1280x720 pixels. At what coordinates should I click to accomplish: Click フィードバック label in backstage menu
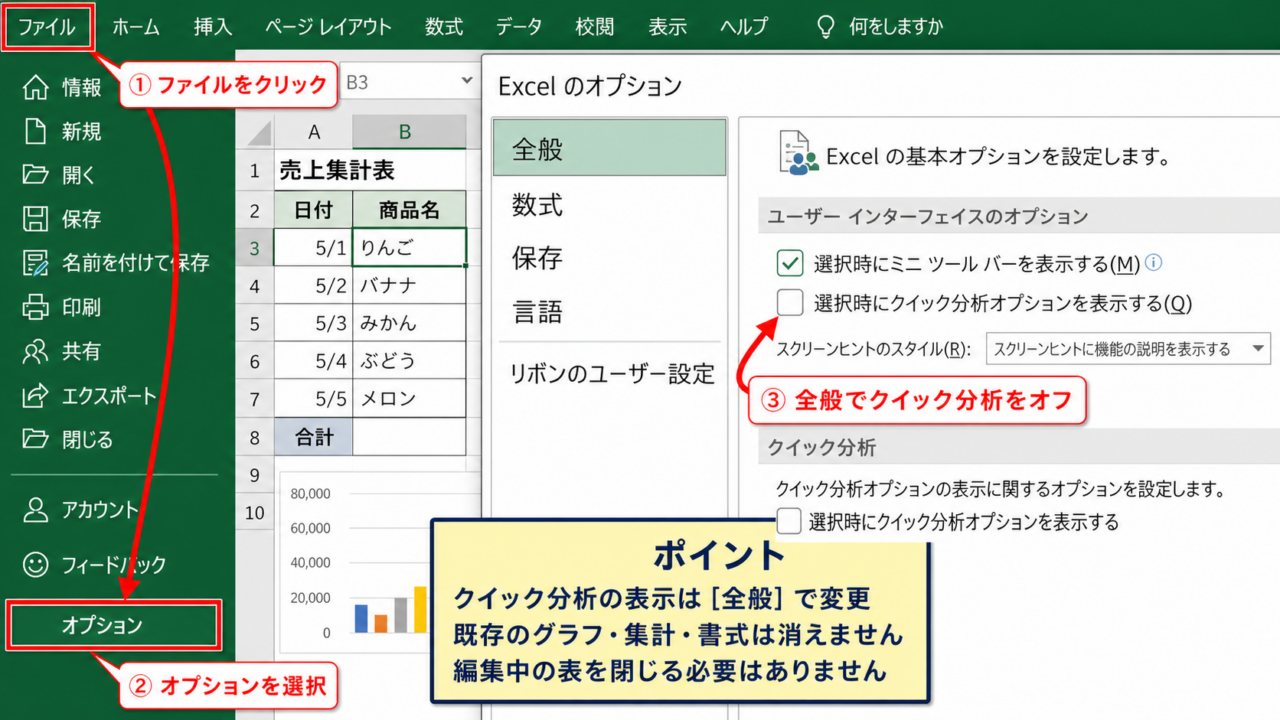tap(114, 564)
